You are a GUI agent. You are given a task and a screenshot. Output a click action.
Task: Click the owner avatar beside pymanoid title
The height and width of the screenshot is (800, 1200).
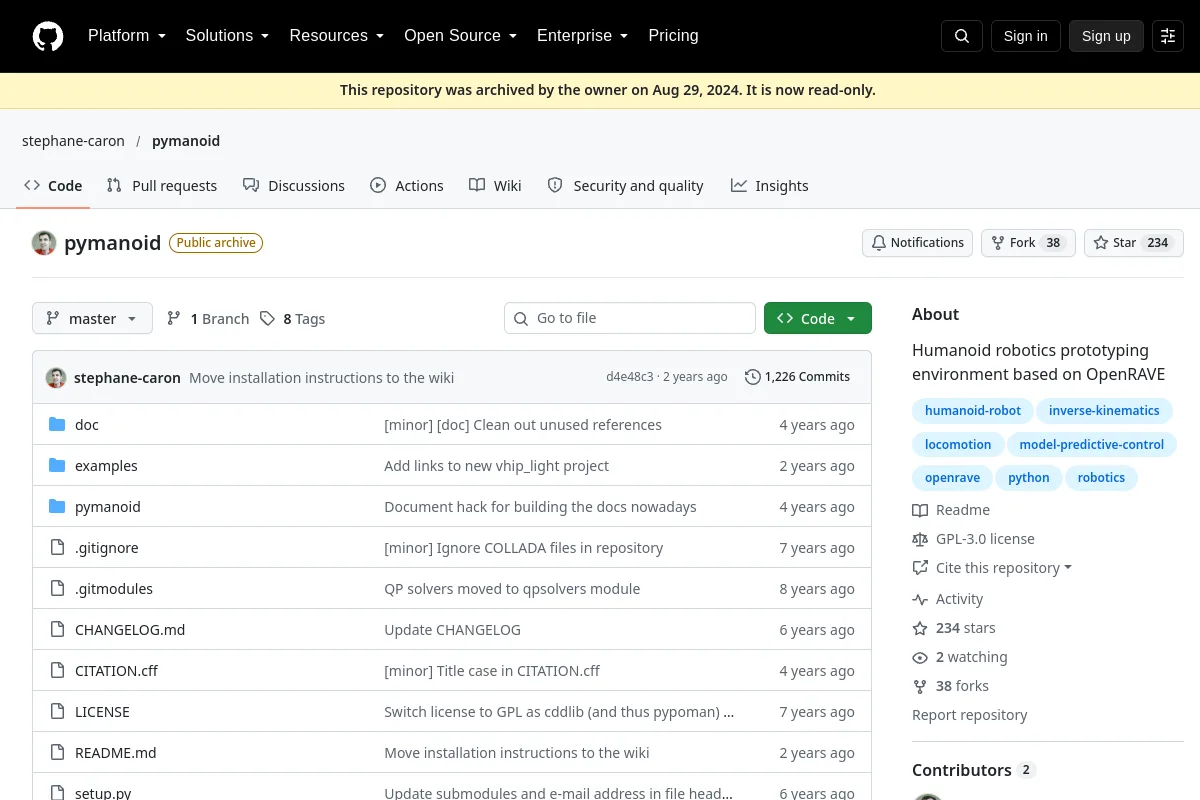(44, 243)
